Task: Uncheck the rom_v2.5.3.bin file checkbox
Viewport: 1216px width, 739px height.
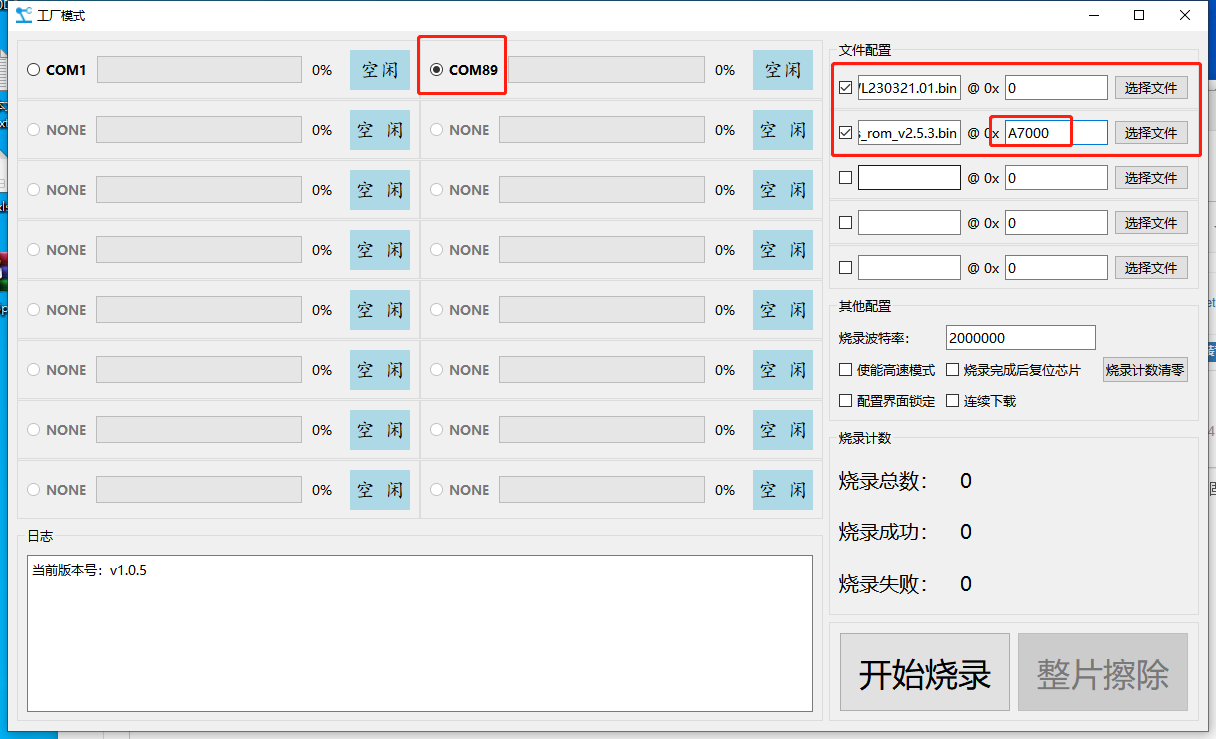Action: [846, 133]
